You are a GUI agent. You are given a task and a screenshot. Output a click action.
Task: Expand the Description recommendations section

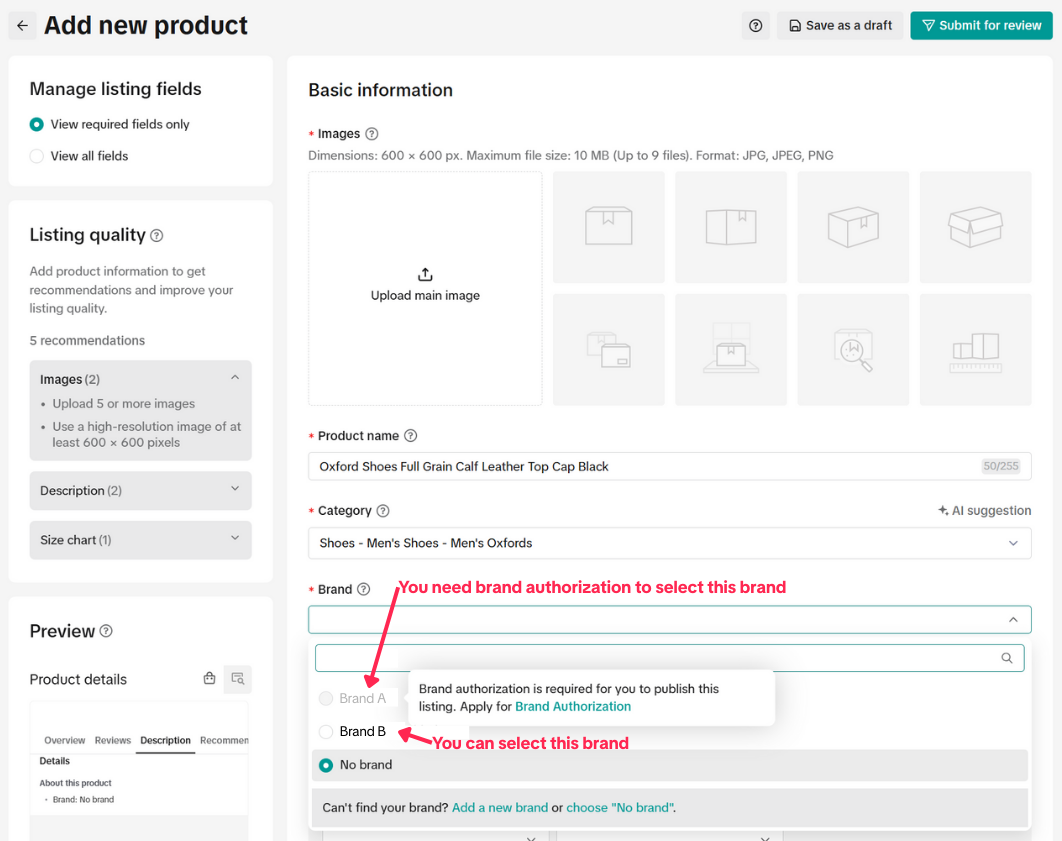tap(140, 491)
